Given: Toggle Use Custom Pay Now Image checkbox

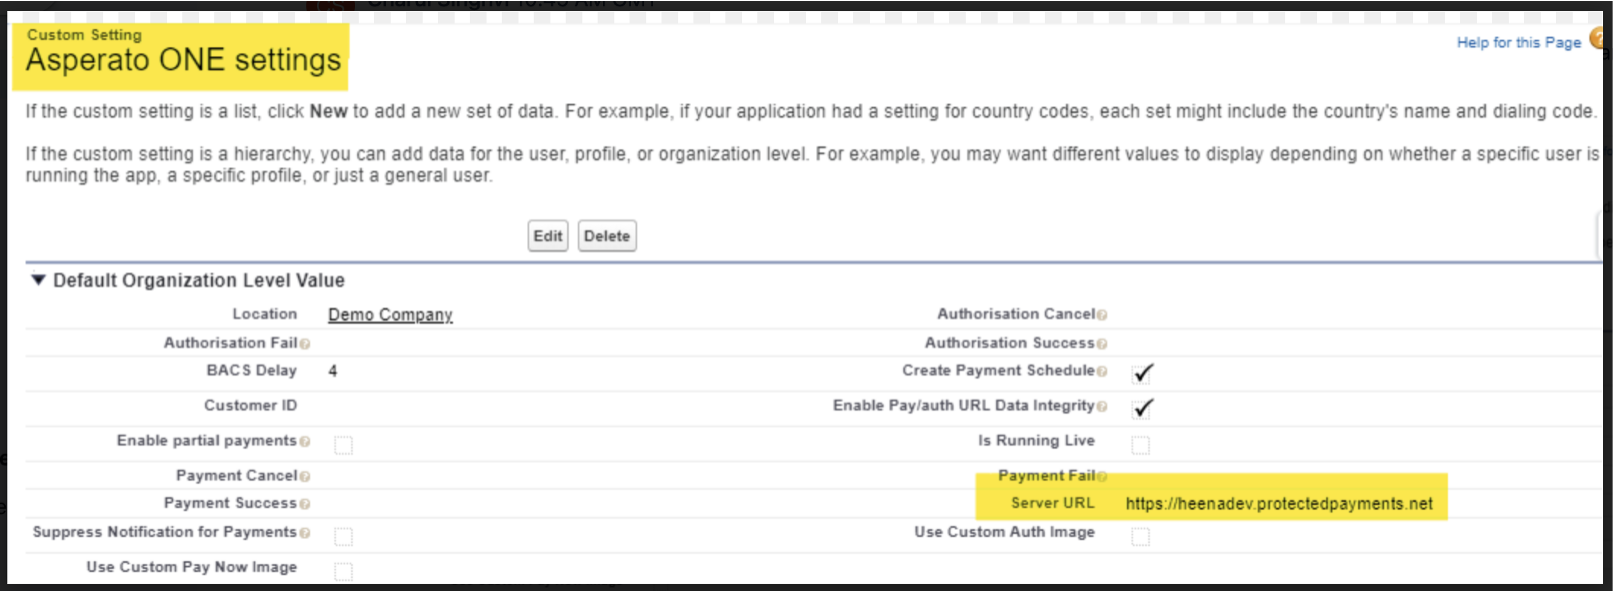Looking at the screenshot, I should [343, 571].
